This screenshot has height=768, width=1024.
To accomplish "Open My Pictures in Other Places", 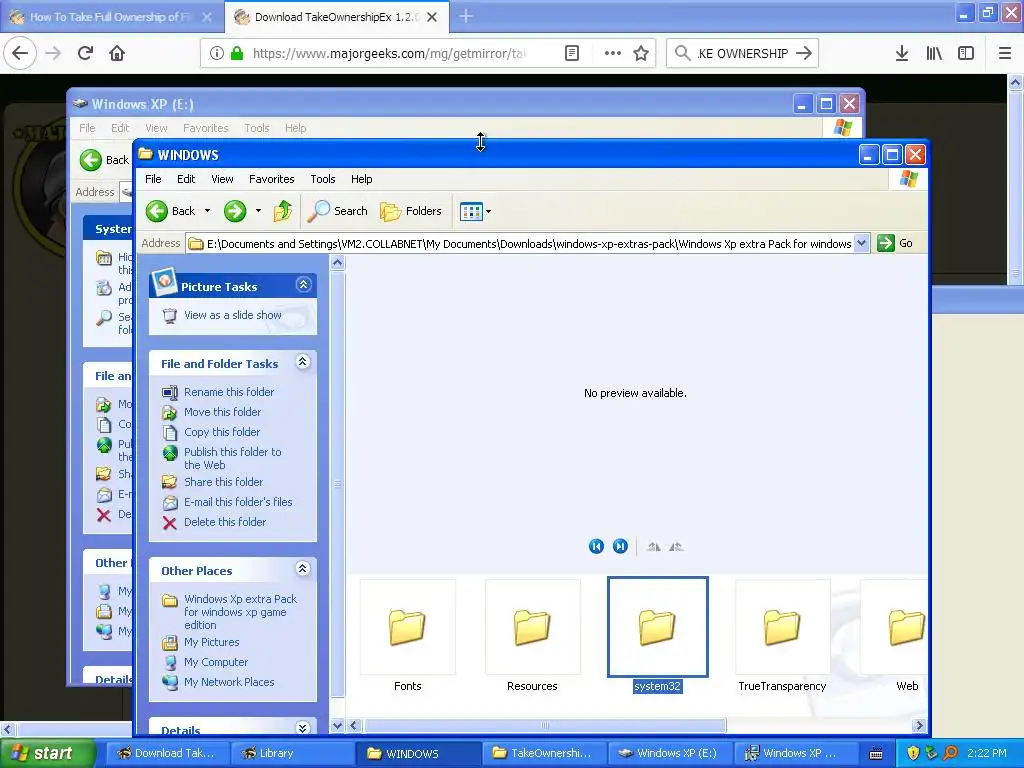I will tap(212, 642).
